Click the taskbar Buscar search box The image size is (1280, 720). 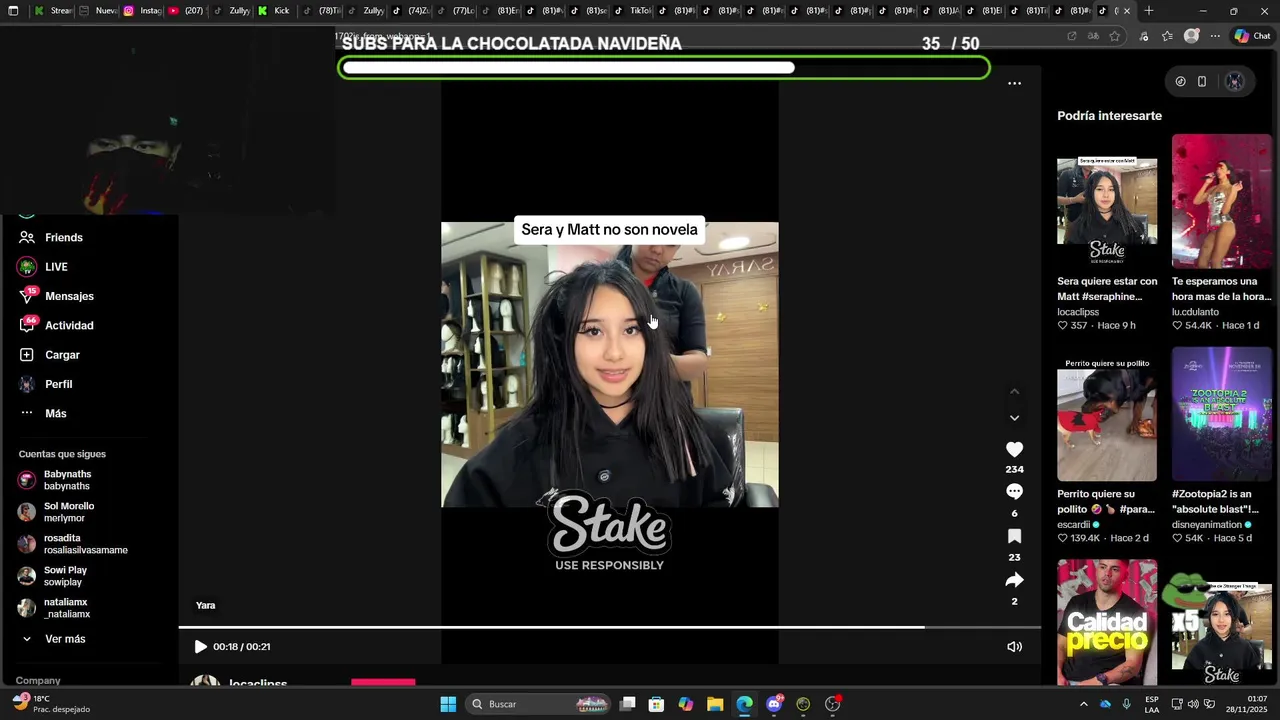point(540,704)
